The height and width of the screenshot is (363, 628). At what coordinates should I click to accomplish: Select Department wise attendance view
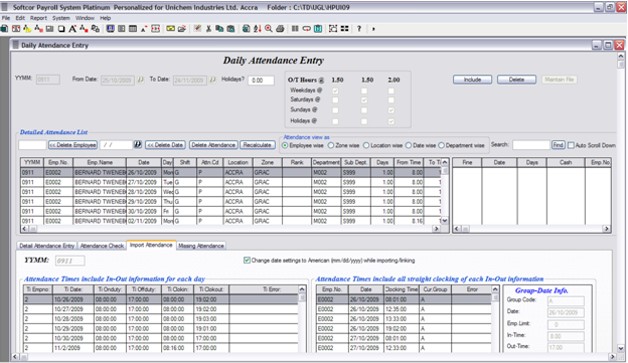(441, 145)
